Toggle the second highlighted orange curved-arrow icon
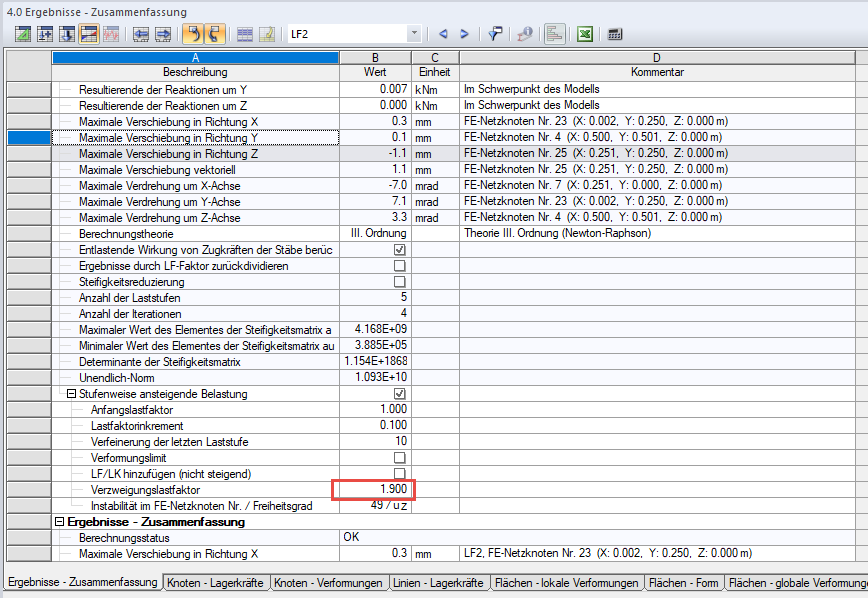This screenshot has height=598, width=868. (215, 34)
